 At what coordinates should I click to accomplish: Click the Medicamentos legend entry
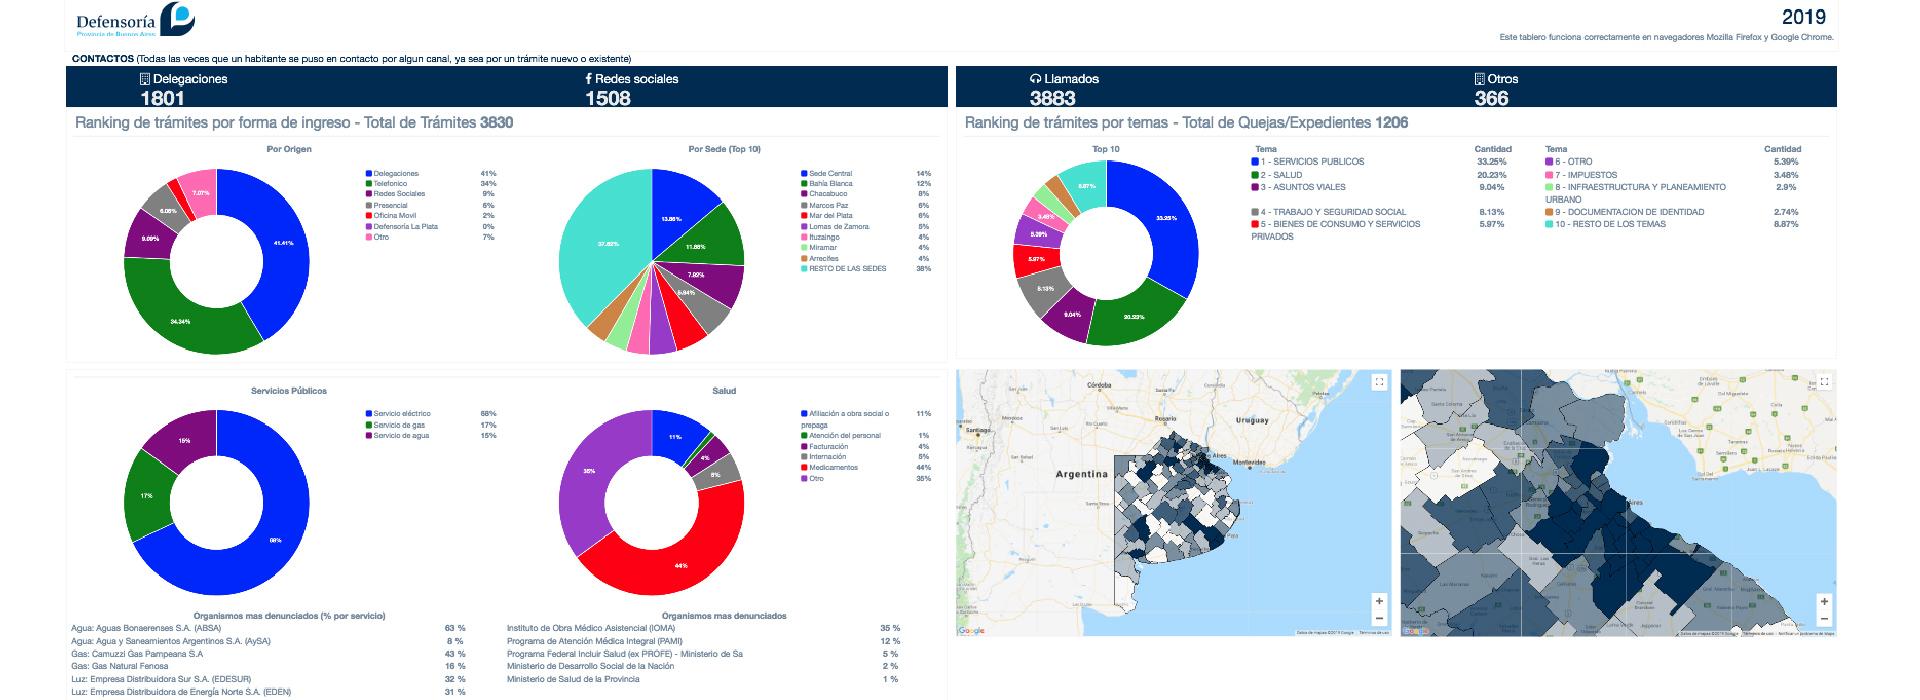(x=833, y=468)
